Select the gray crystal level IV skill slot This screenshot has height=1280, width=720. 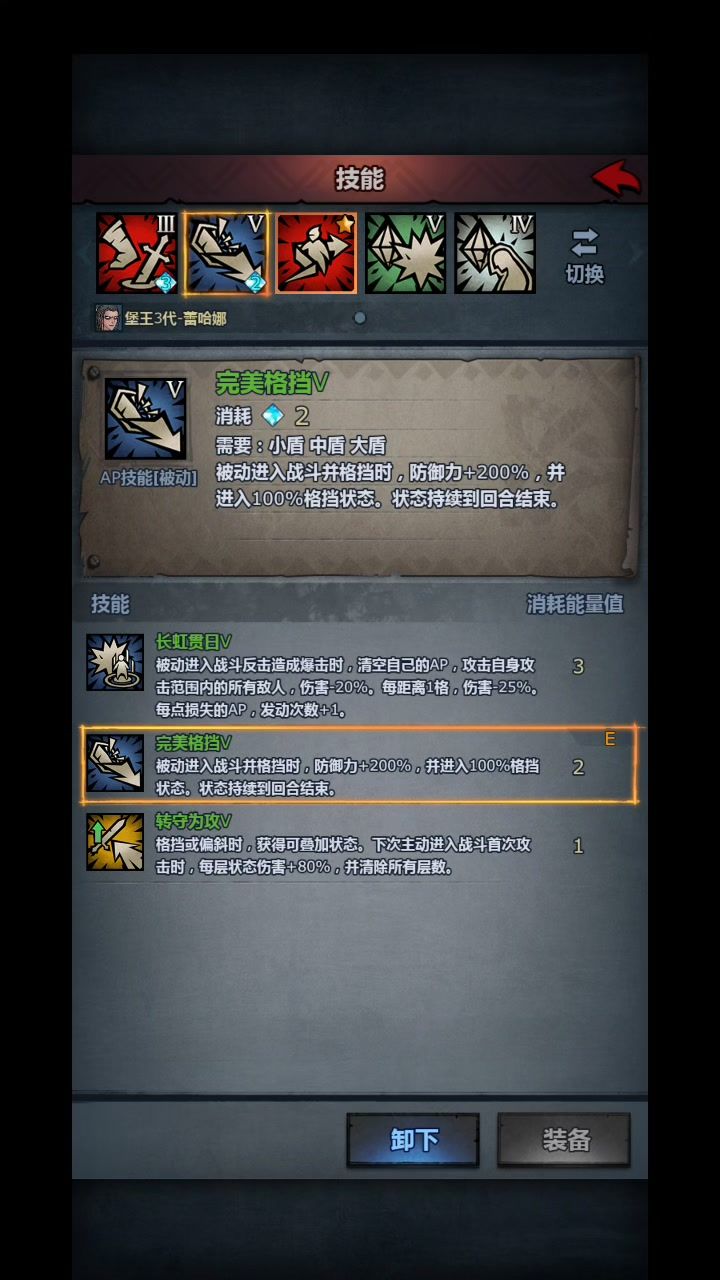click(x=495, y=253)
